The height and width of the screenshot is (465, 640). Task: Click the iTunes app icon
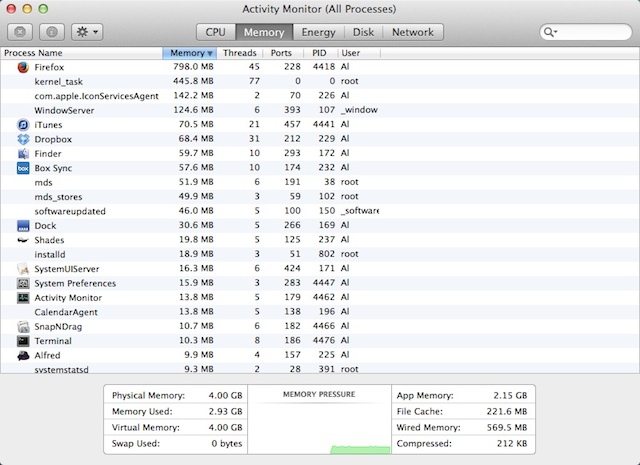tap(23, 125)
